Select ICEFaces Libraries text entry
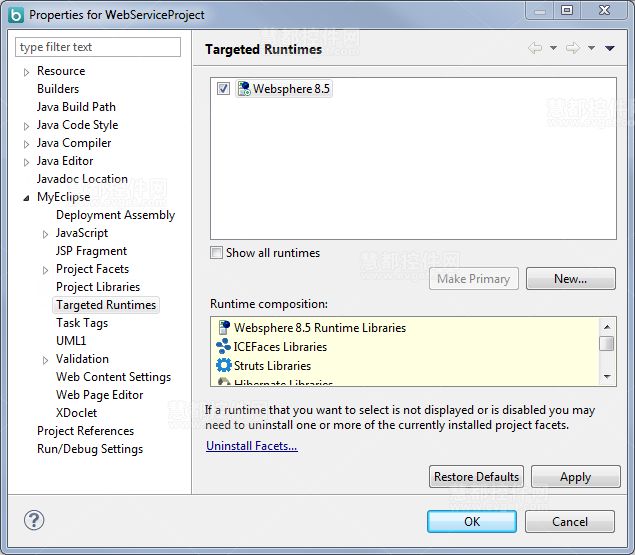 280,347
